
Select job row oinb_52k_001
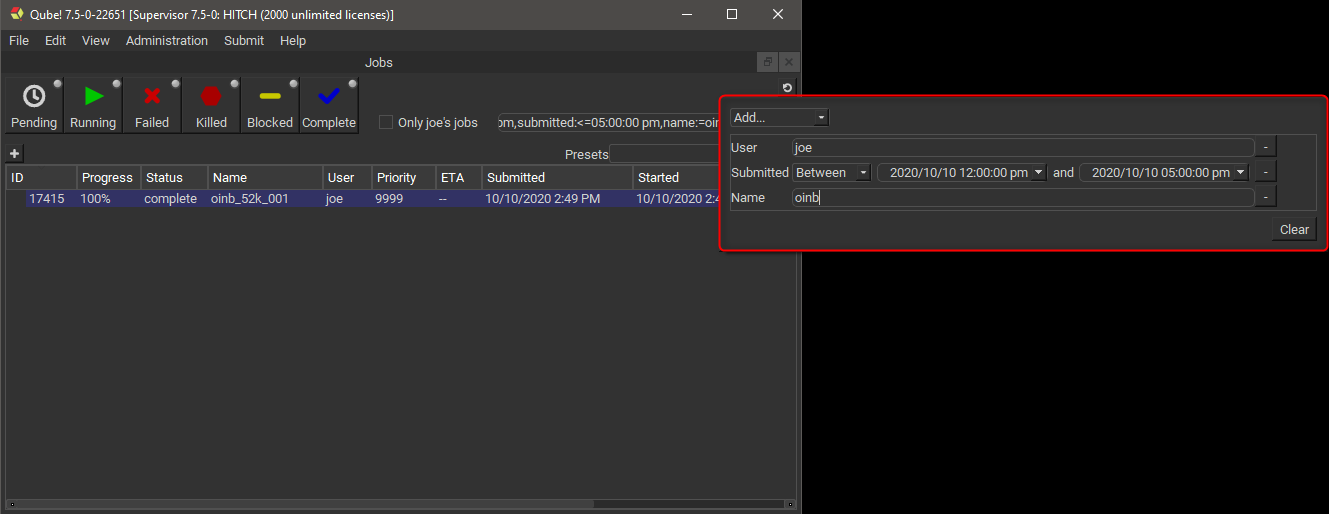pyautogui.click(x=250, y=199)
